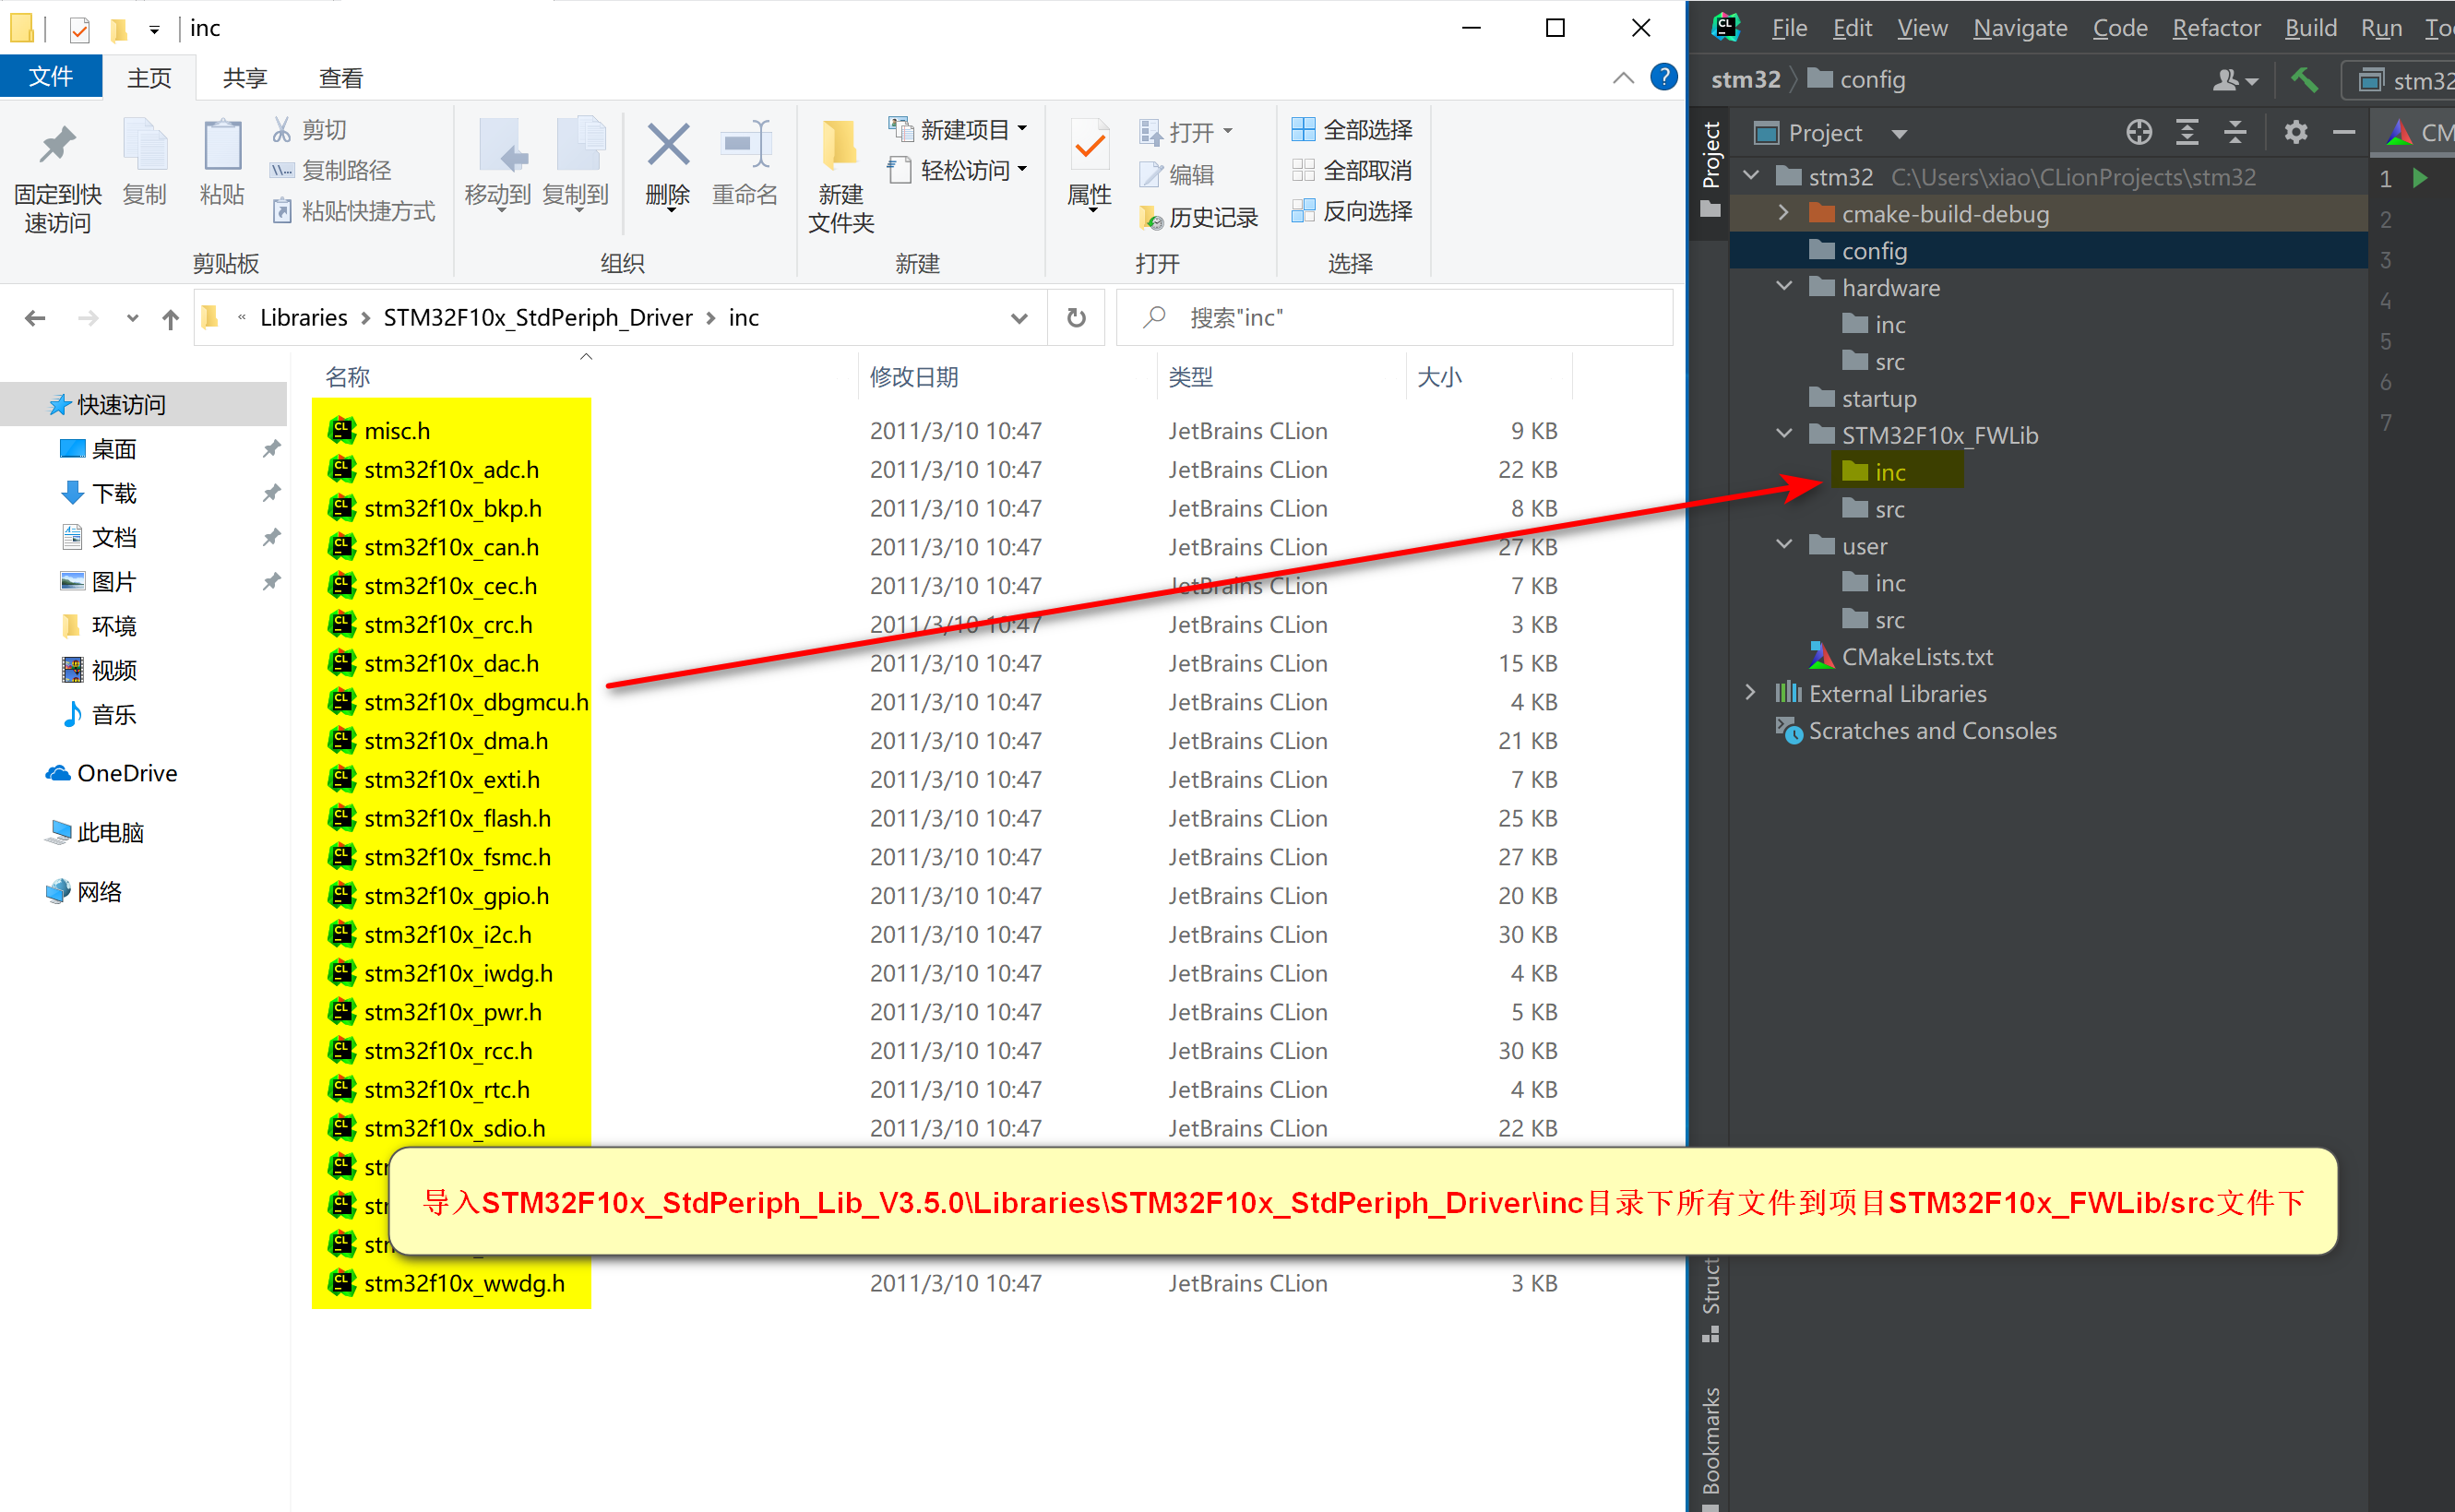The width and height of the screenshot is (2455, 1512).
Task: Click Select all (全部选择)
Action: (x=1351, y=130)
